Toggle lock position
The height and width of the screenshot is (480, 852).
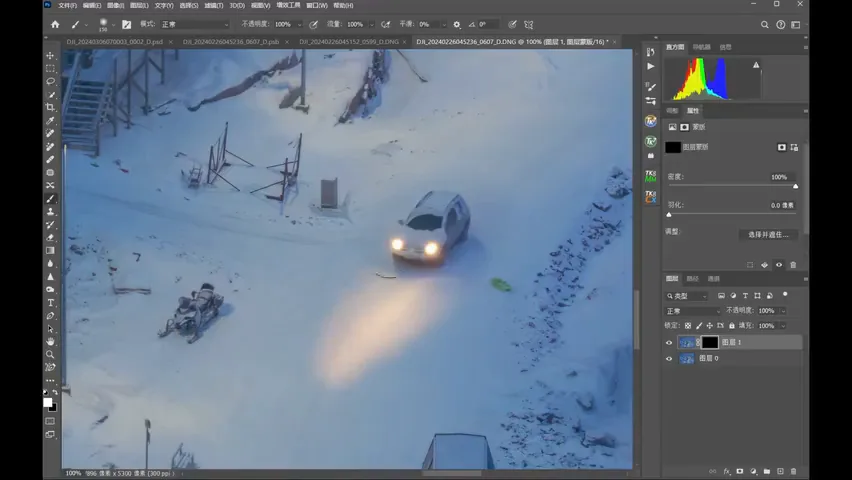pos(710,326)
